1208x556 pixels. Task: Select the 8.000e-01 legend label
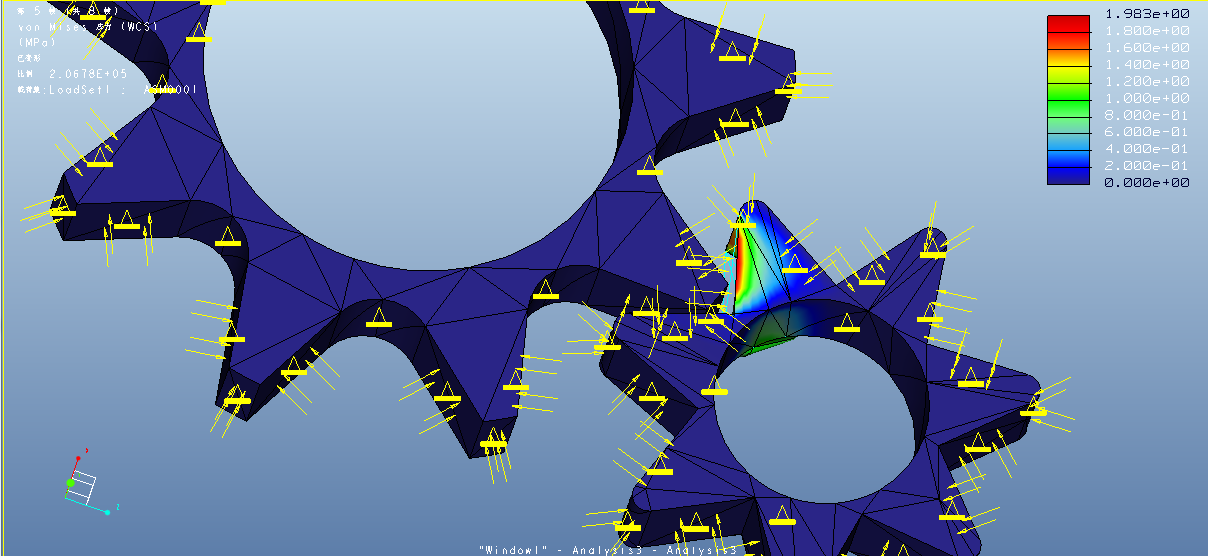pos(1146,115)
